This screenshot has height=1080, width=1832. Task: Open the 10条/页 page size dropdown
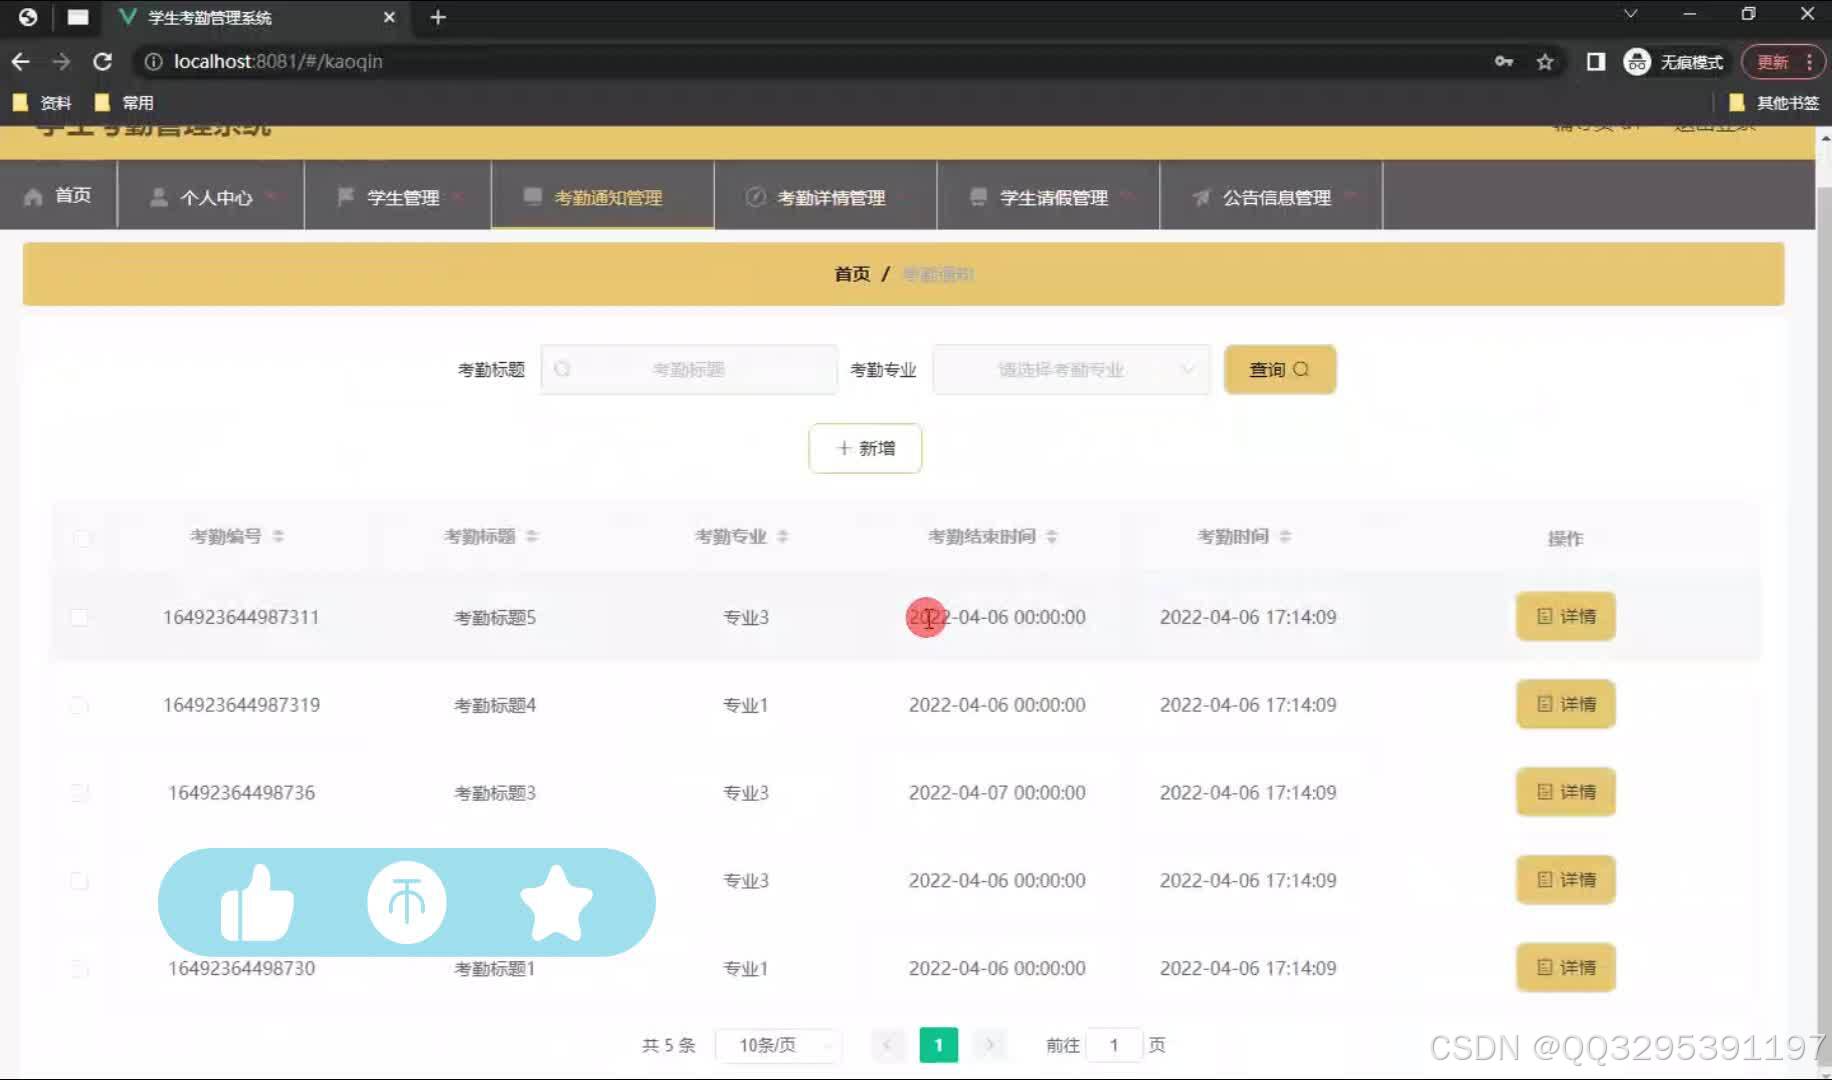779,1045
